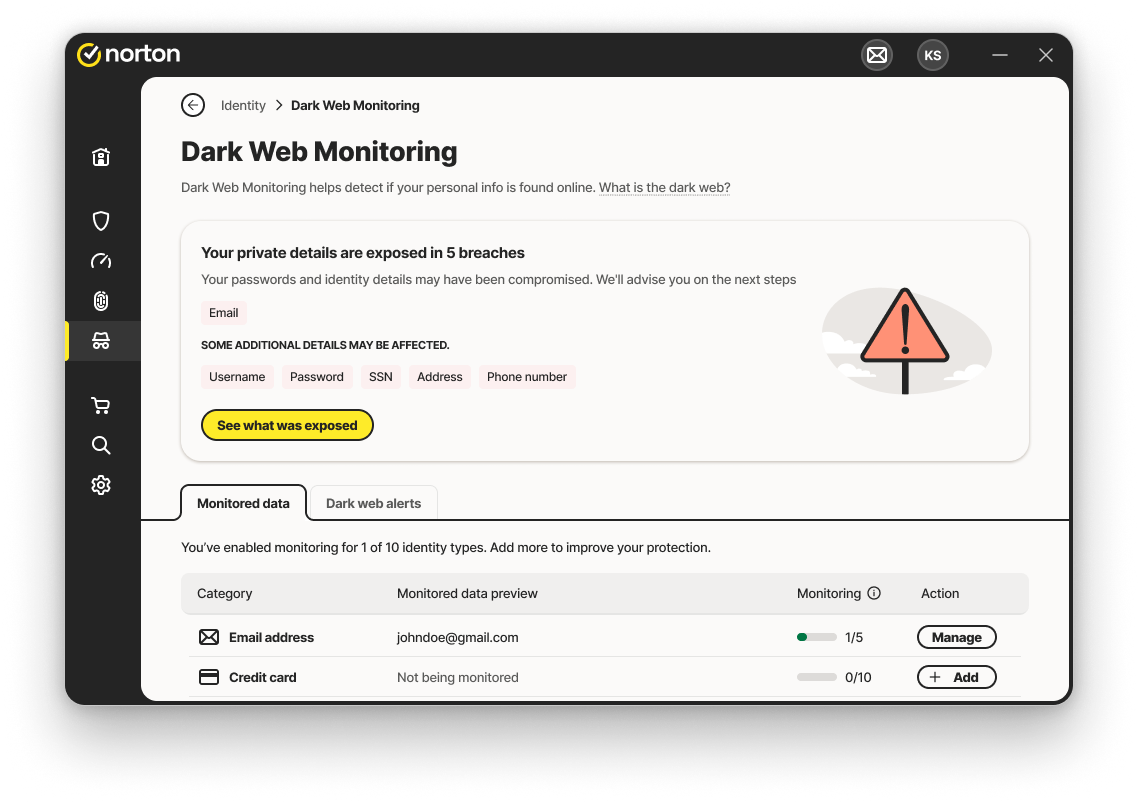
Task: Click the Credit card icon in the table
Action: [x=209, y=677]
